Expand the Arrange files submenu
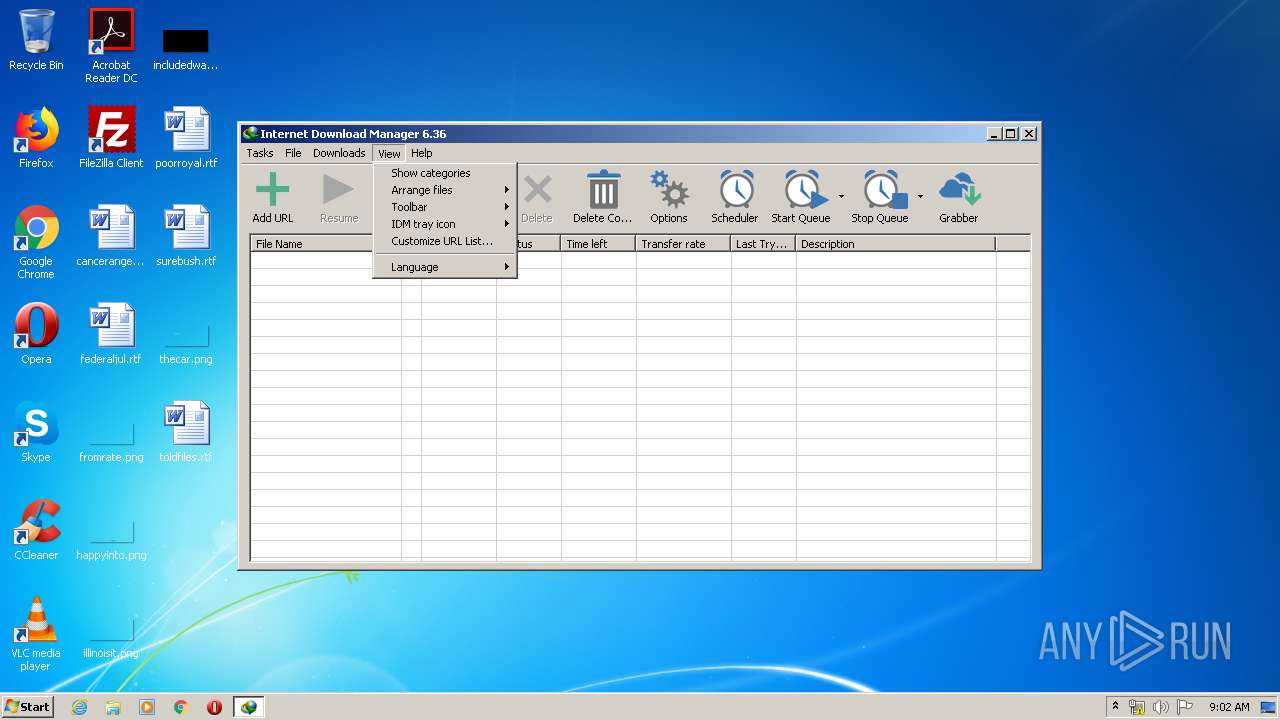The image size is (1280, 720). point(445,190)
